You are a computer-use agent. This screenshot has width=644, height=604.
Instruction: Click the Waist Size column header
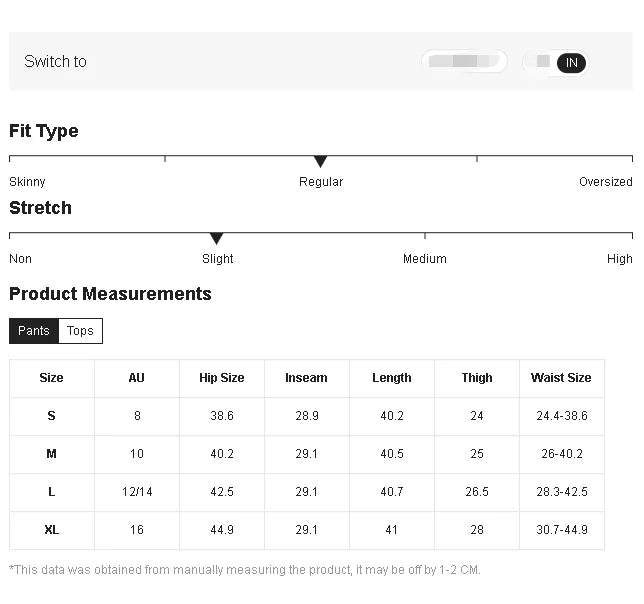[560, 378]
